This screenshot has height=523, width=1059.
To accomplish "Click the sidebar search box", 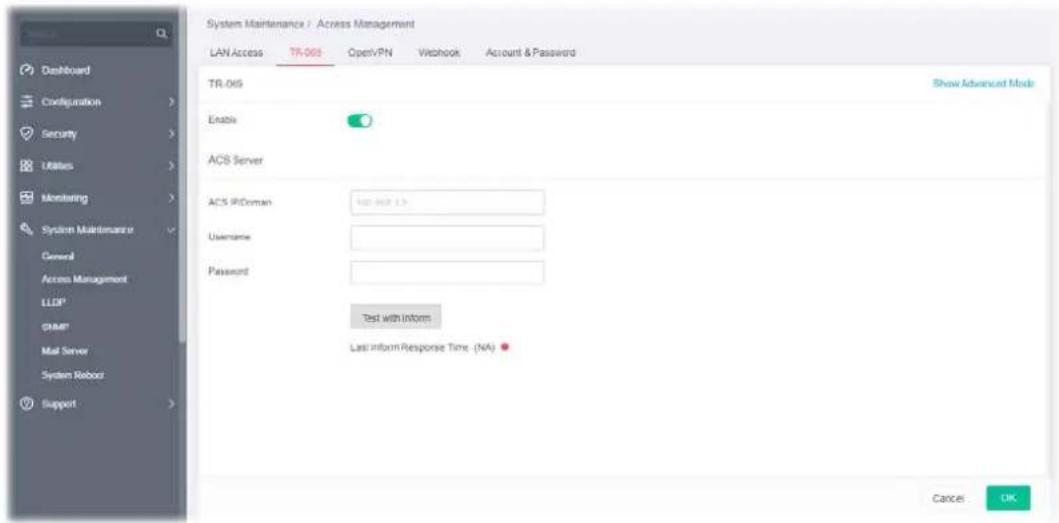I will [x=96, y=32].
